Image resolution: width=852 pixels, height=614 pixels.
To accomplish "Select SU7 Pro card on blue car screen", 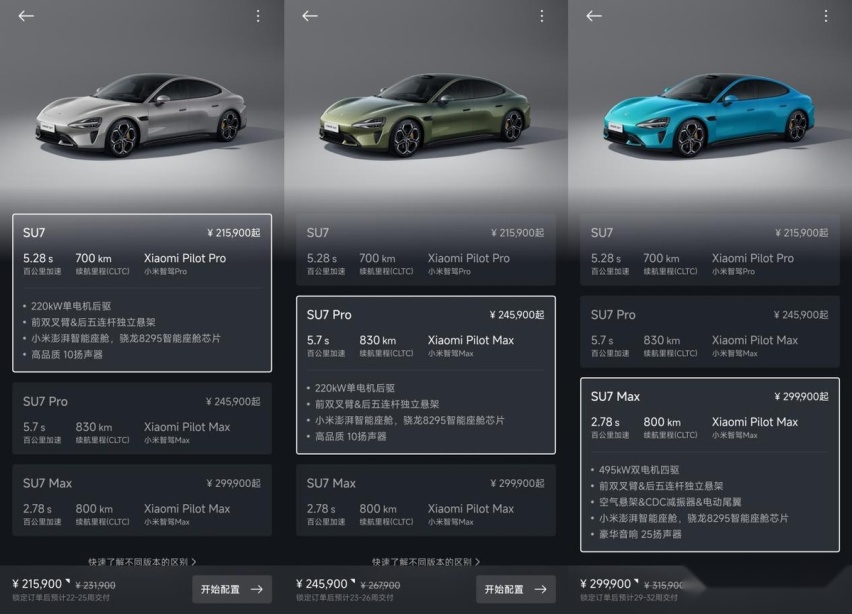I will pos(710,331).
